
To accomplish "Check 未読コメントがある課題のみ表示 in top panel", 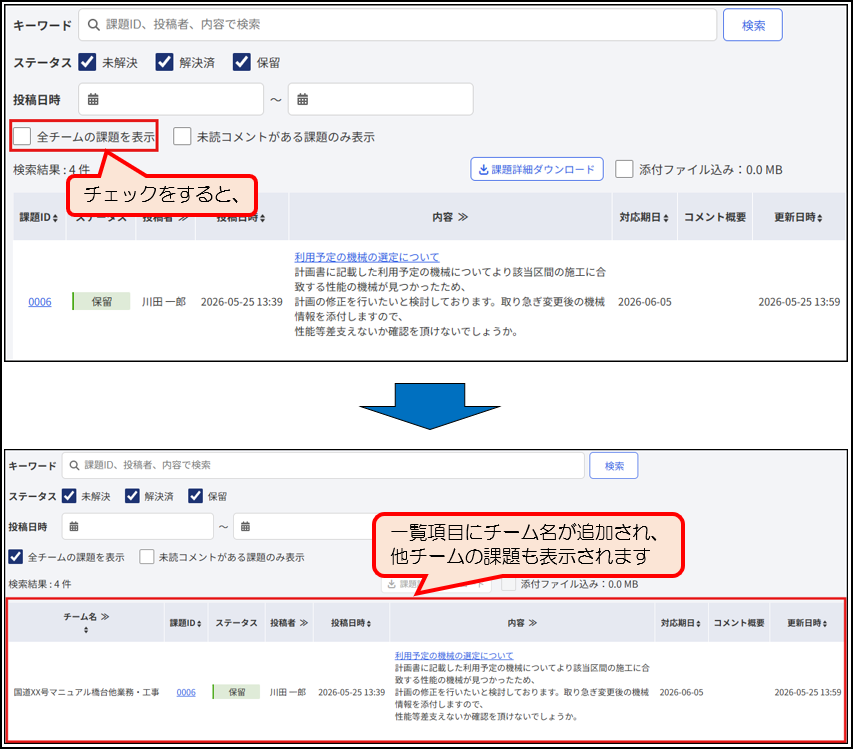I will click(182, 136).
